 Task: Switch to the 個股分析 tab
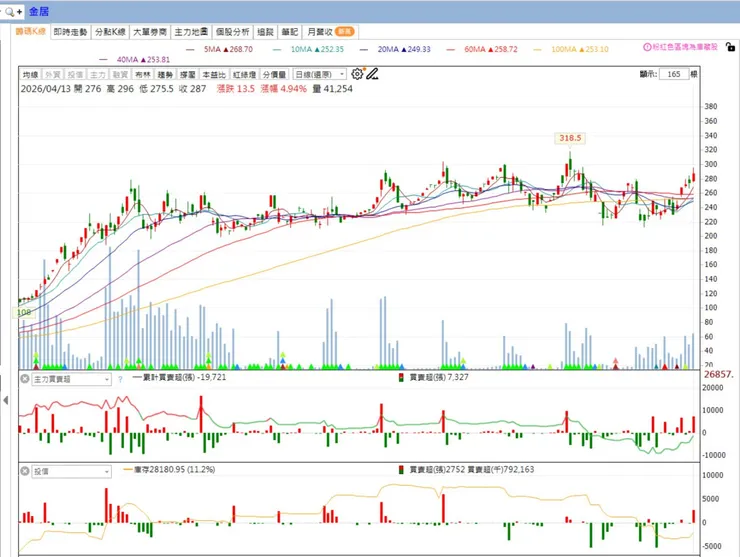click(x=233, y=32)
